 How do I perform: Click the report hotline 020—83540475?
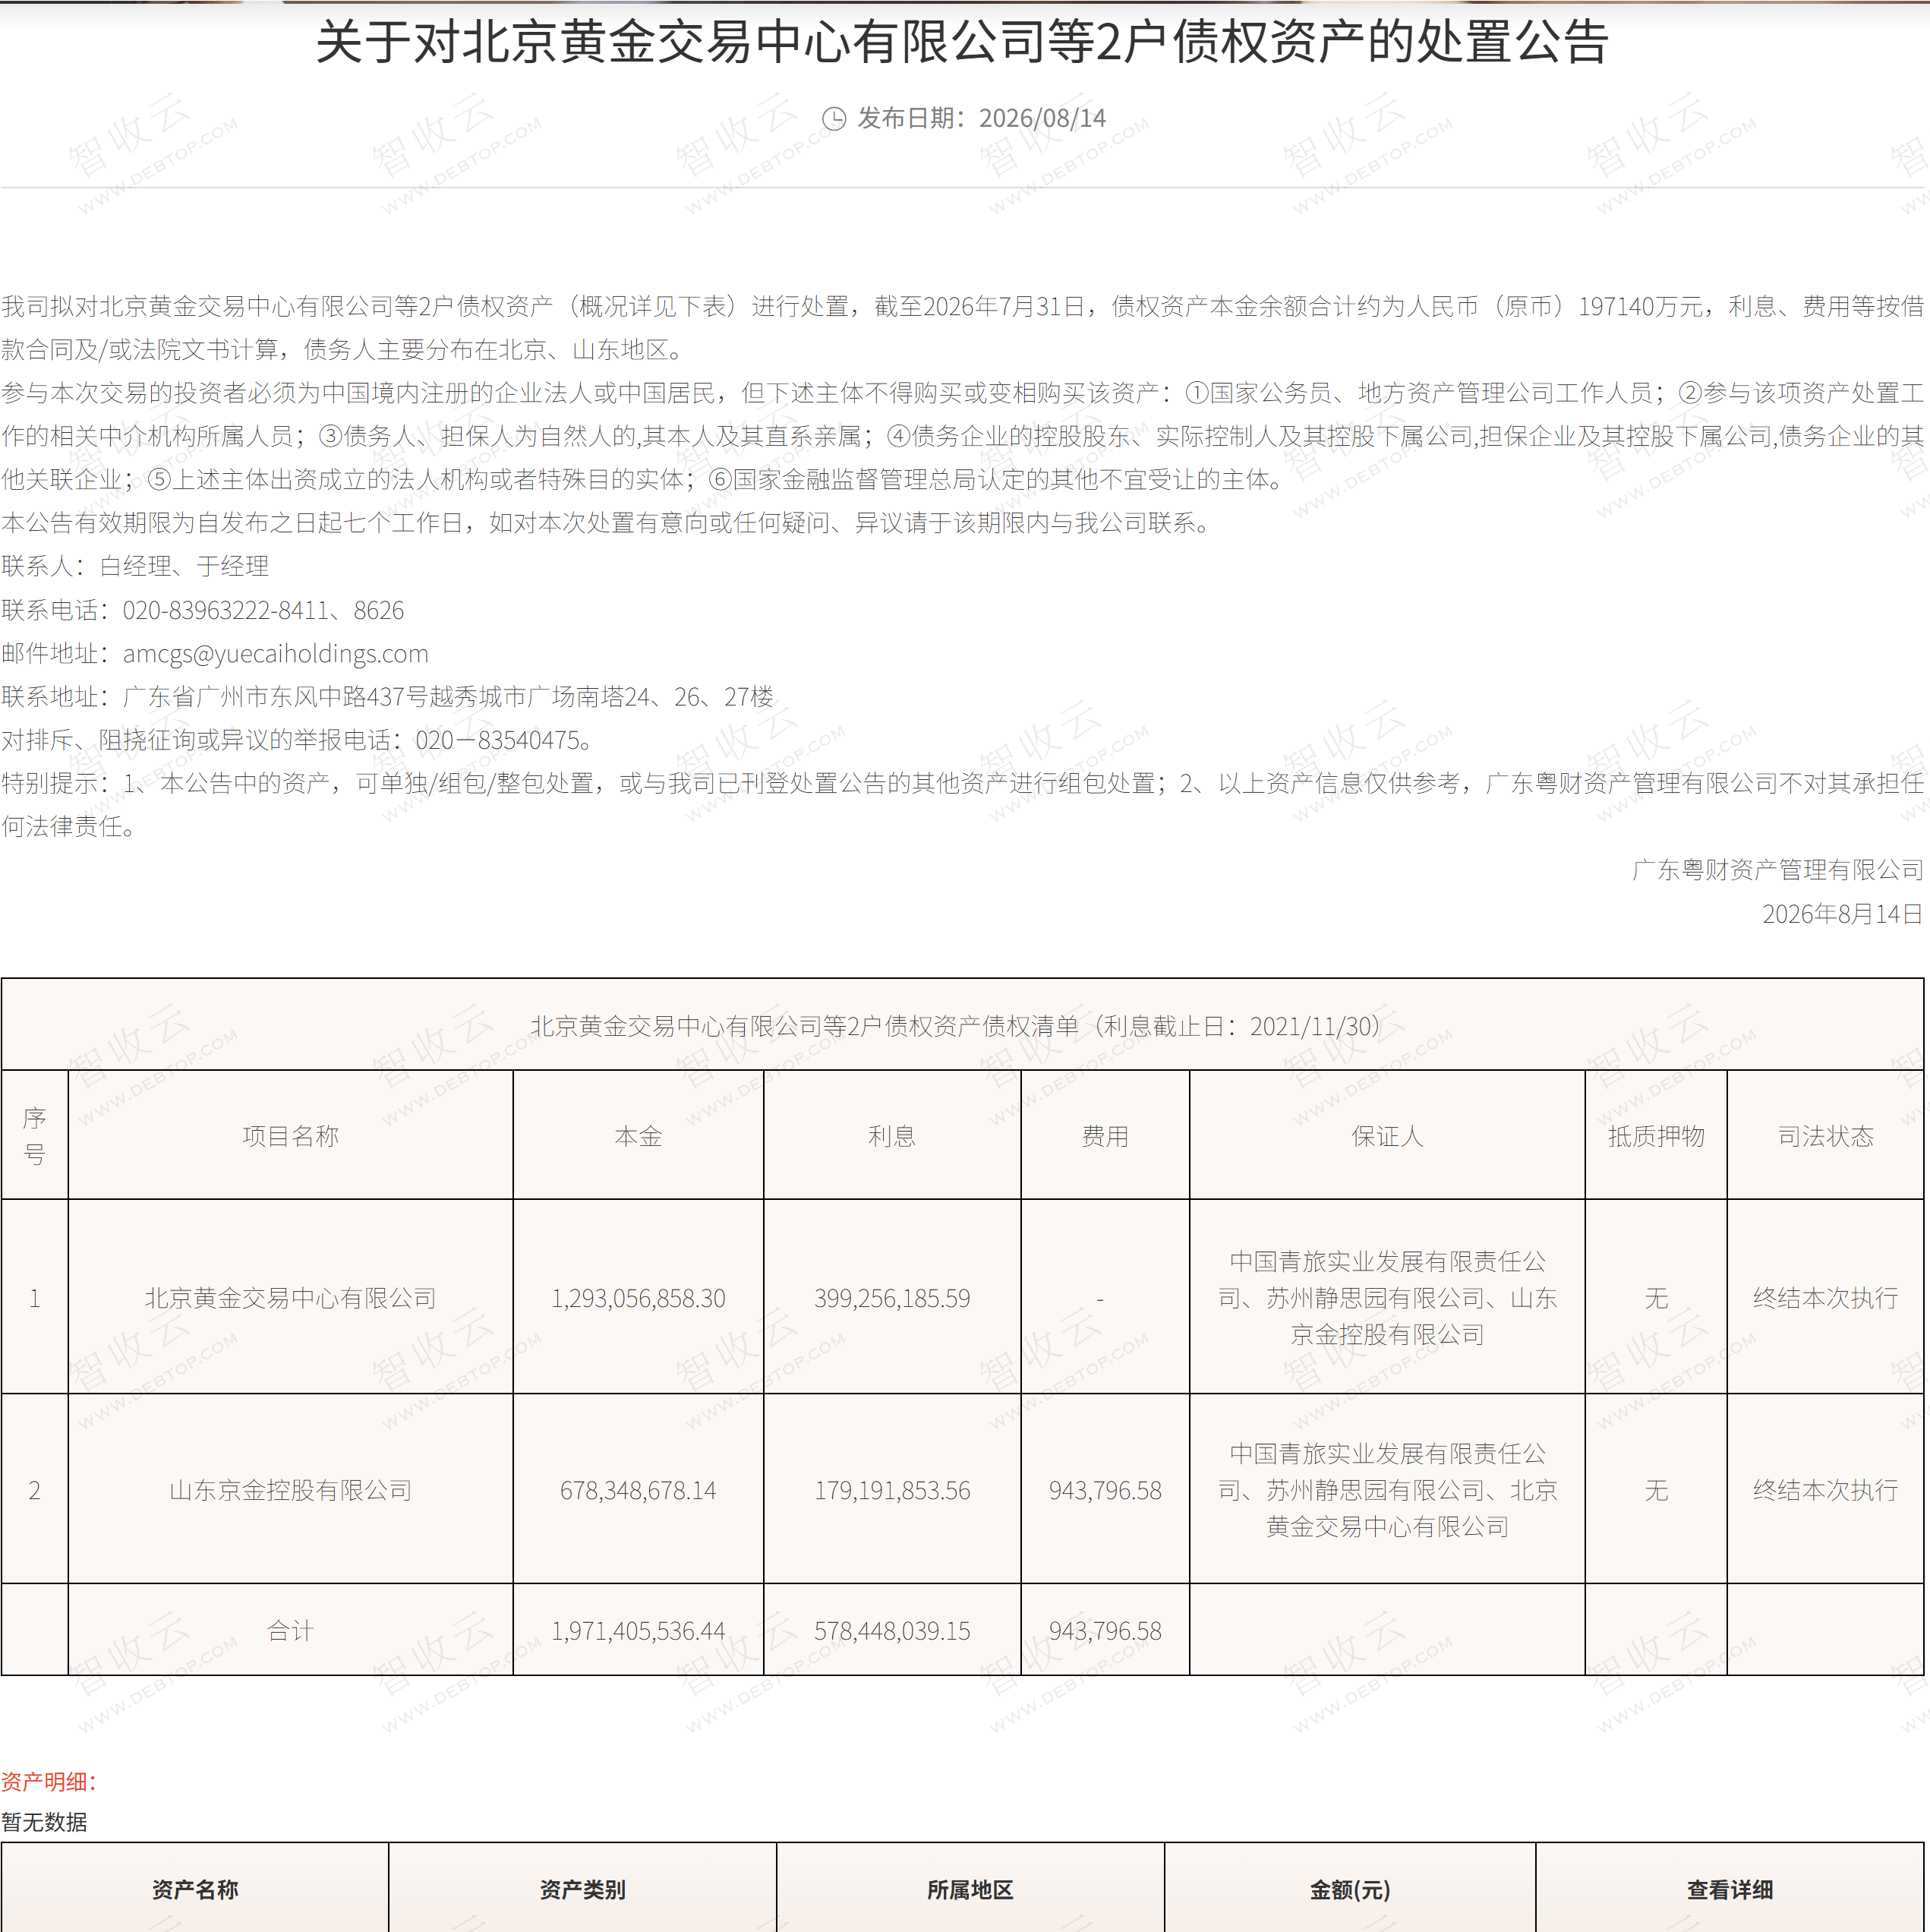click(497, 740)
